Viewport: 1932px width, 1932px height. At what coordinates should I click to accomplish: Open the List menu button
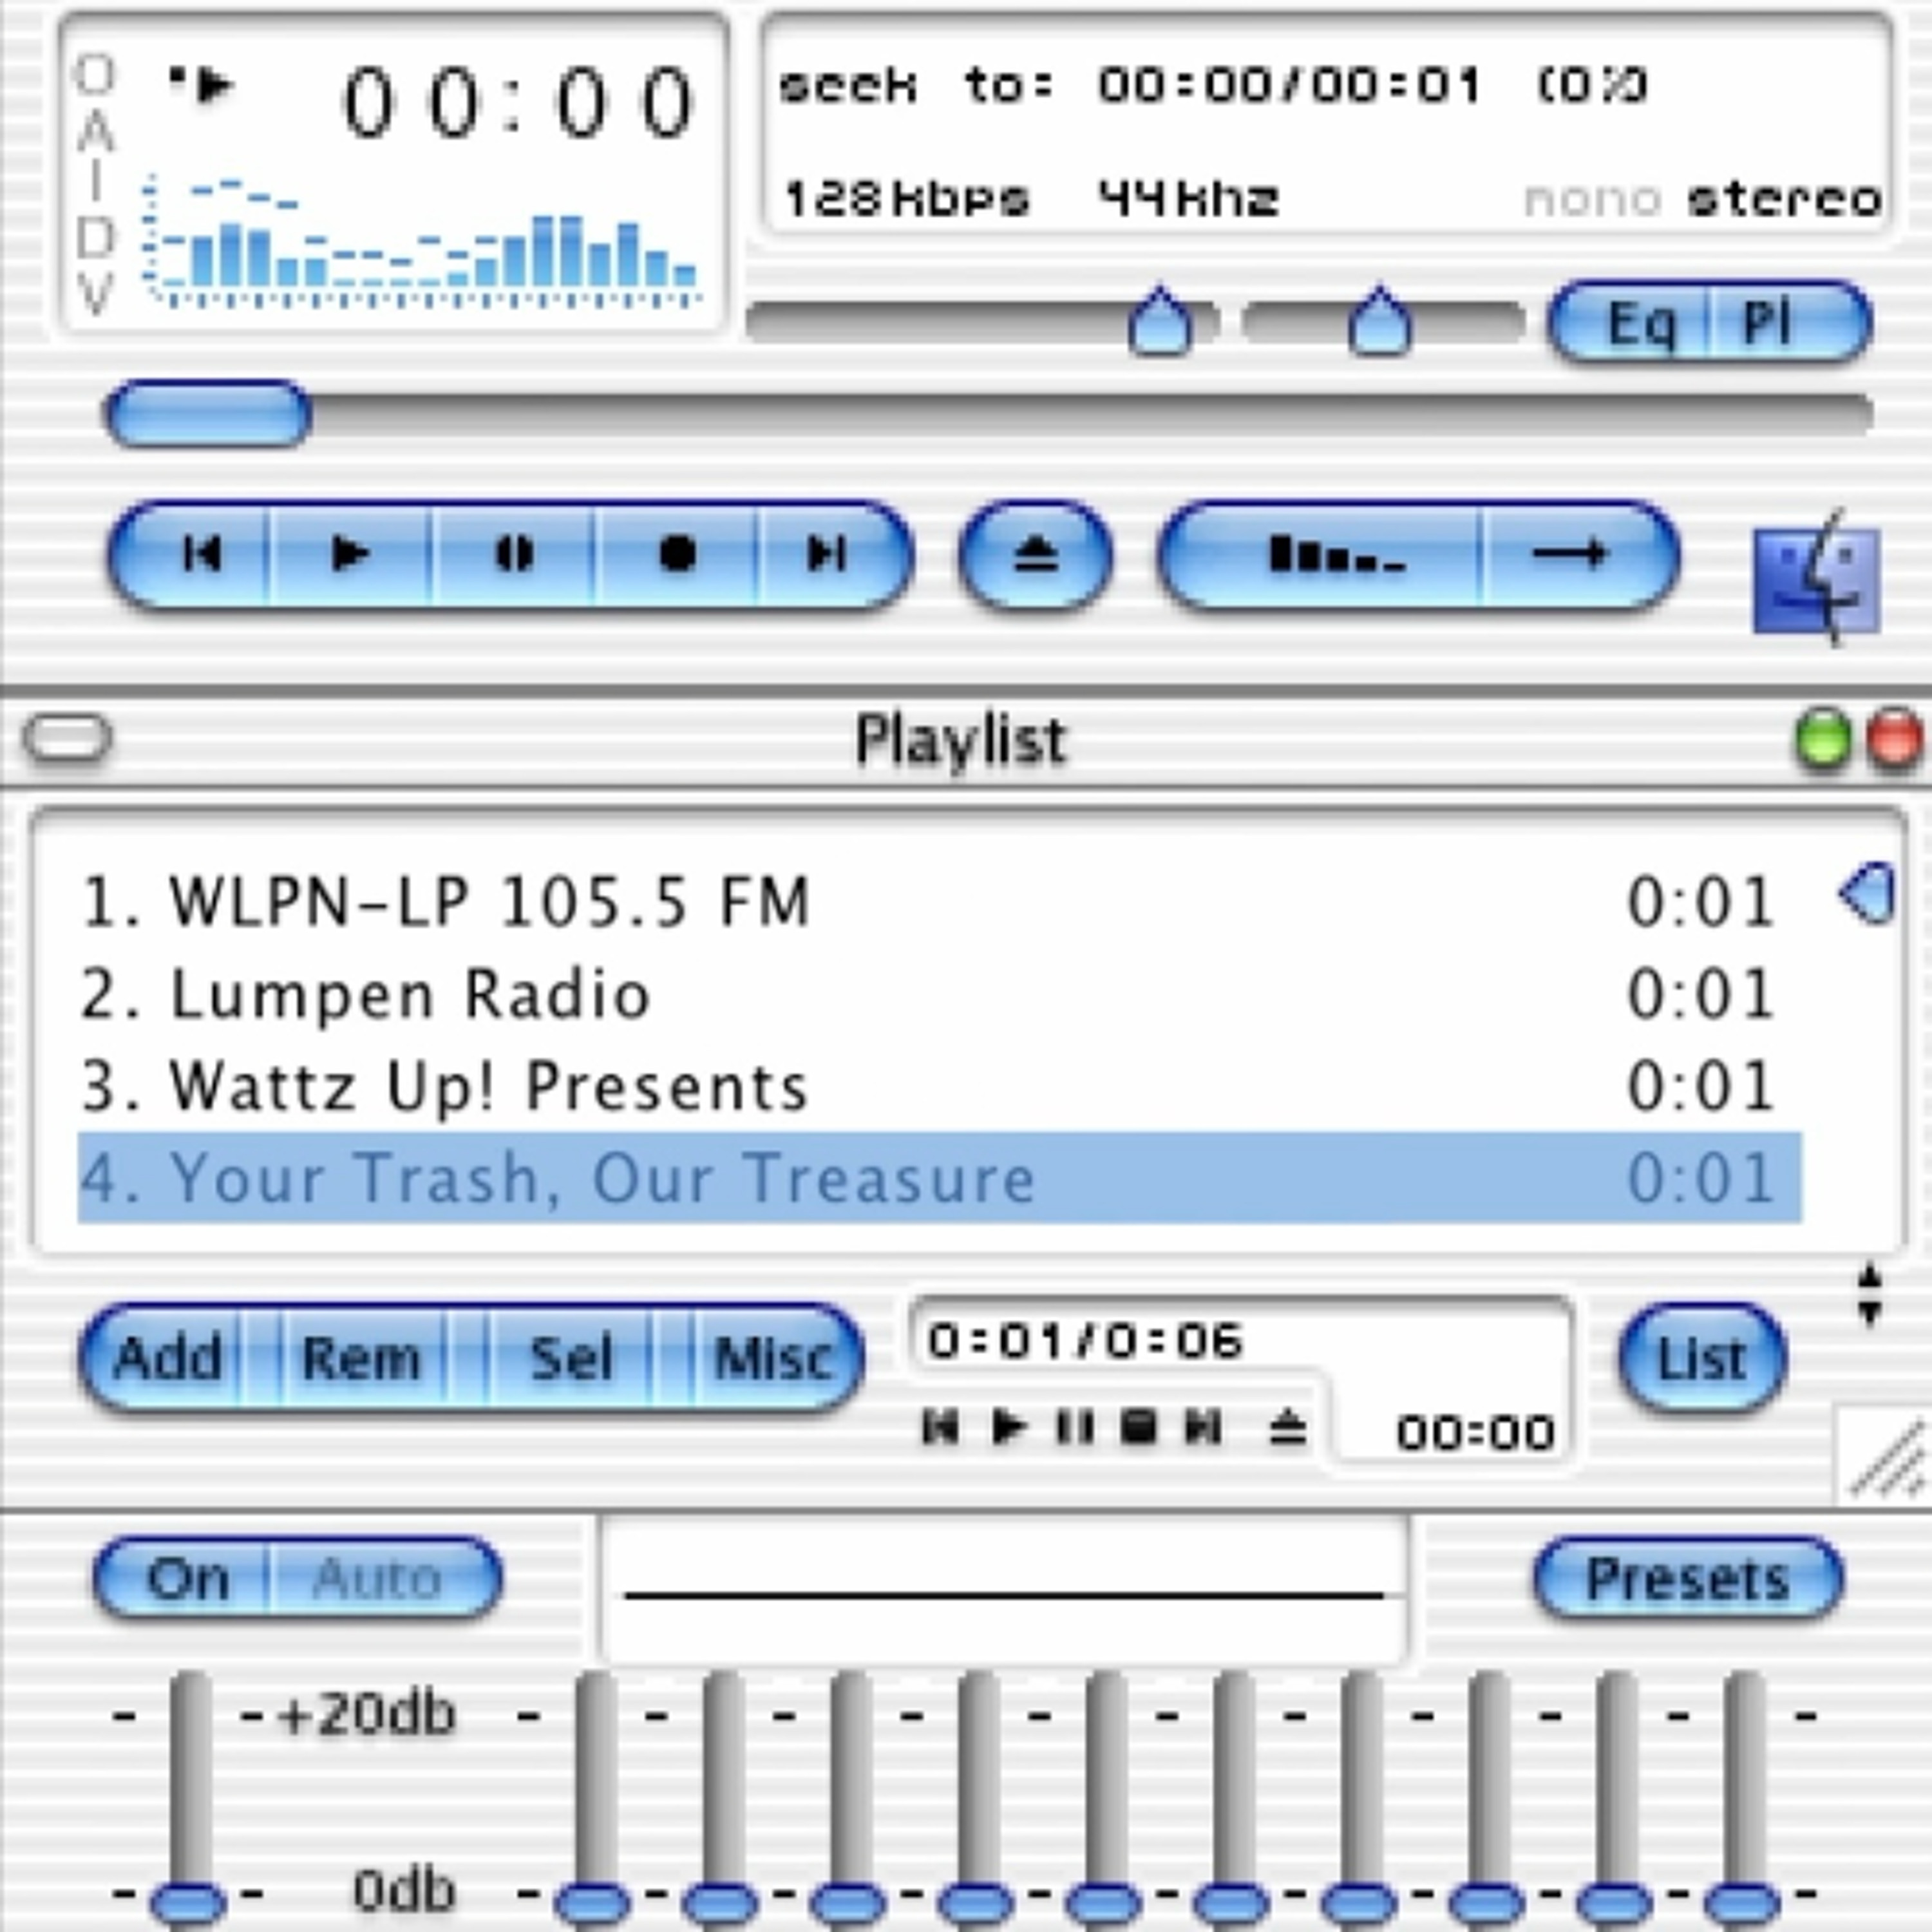click(1702, 1358)
